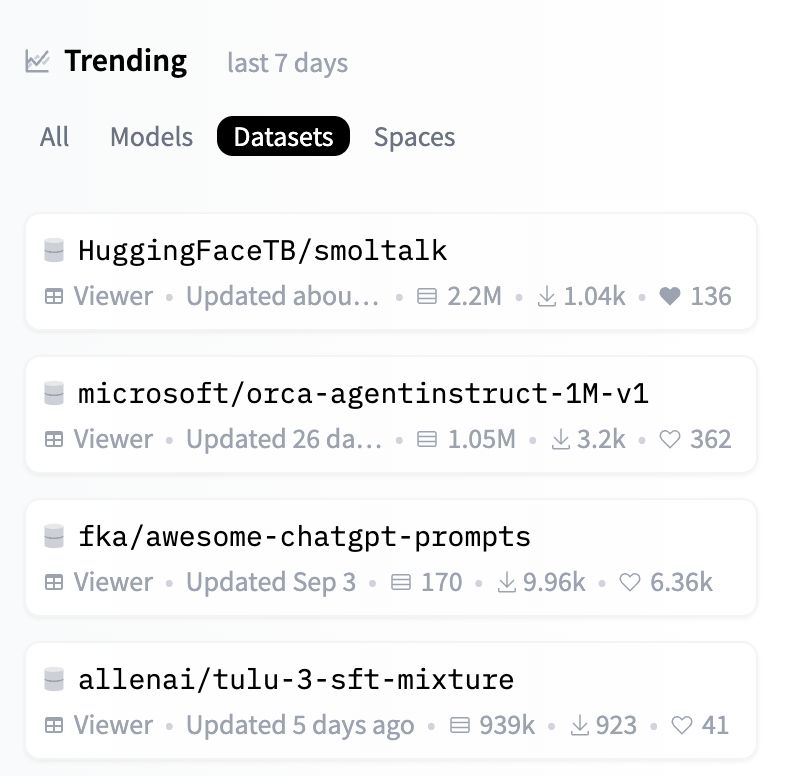798x776 pixels.
Task: Click the Trending chart icon
Action: (x=37, y=62)
